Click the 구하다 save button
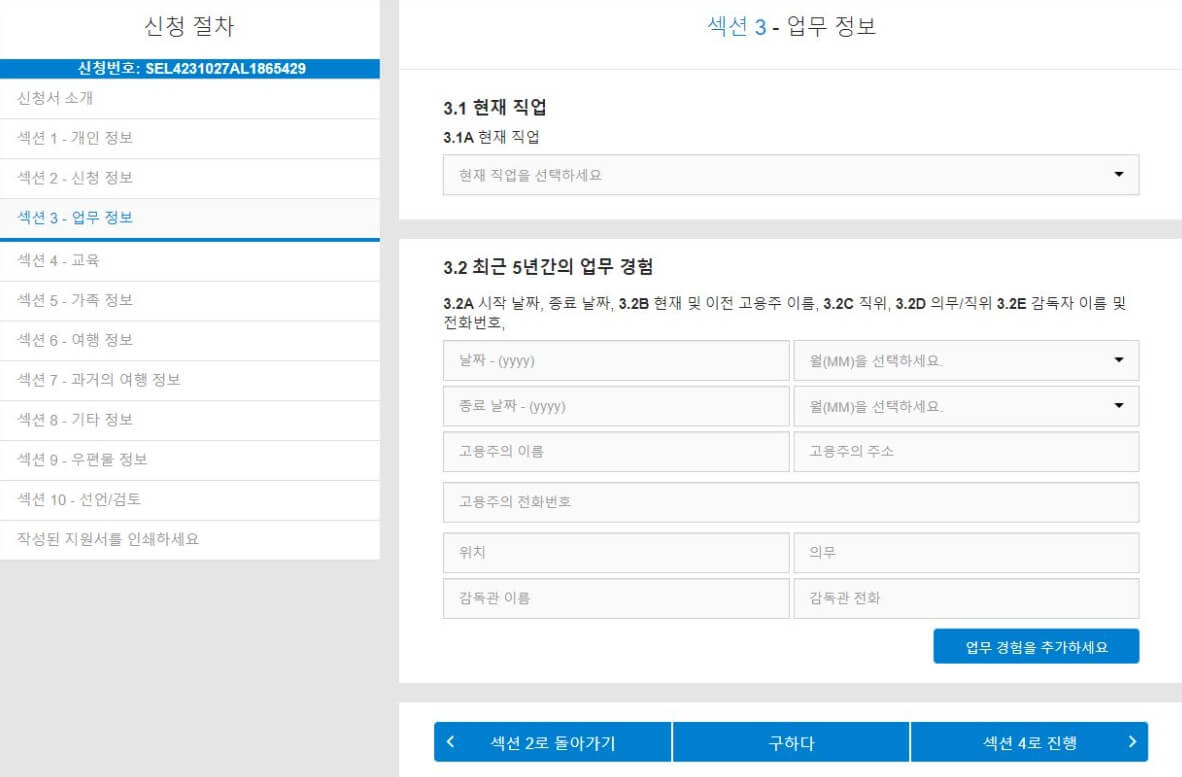The width and height of the screenshot is (1182, 777). (790, 741)
